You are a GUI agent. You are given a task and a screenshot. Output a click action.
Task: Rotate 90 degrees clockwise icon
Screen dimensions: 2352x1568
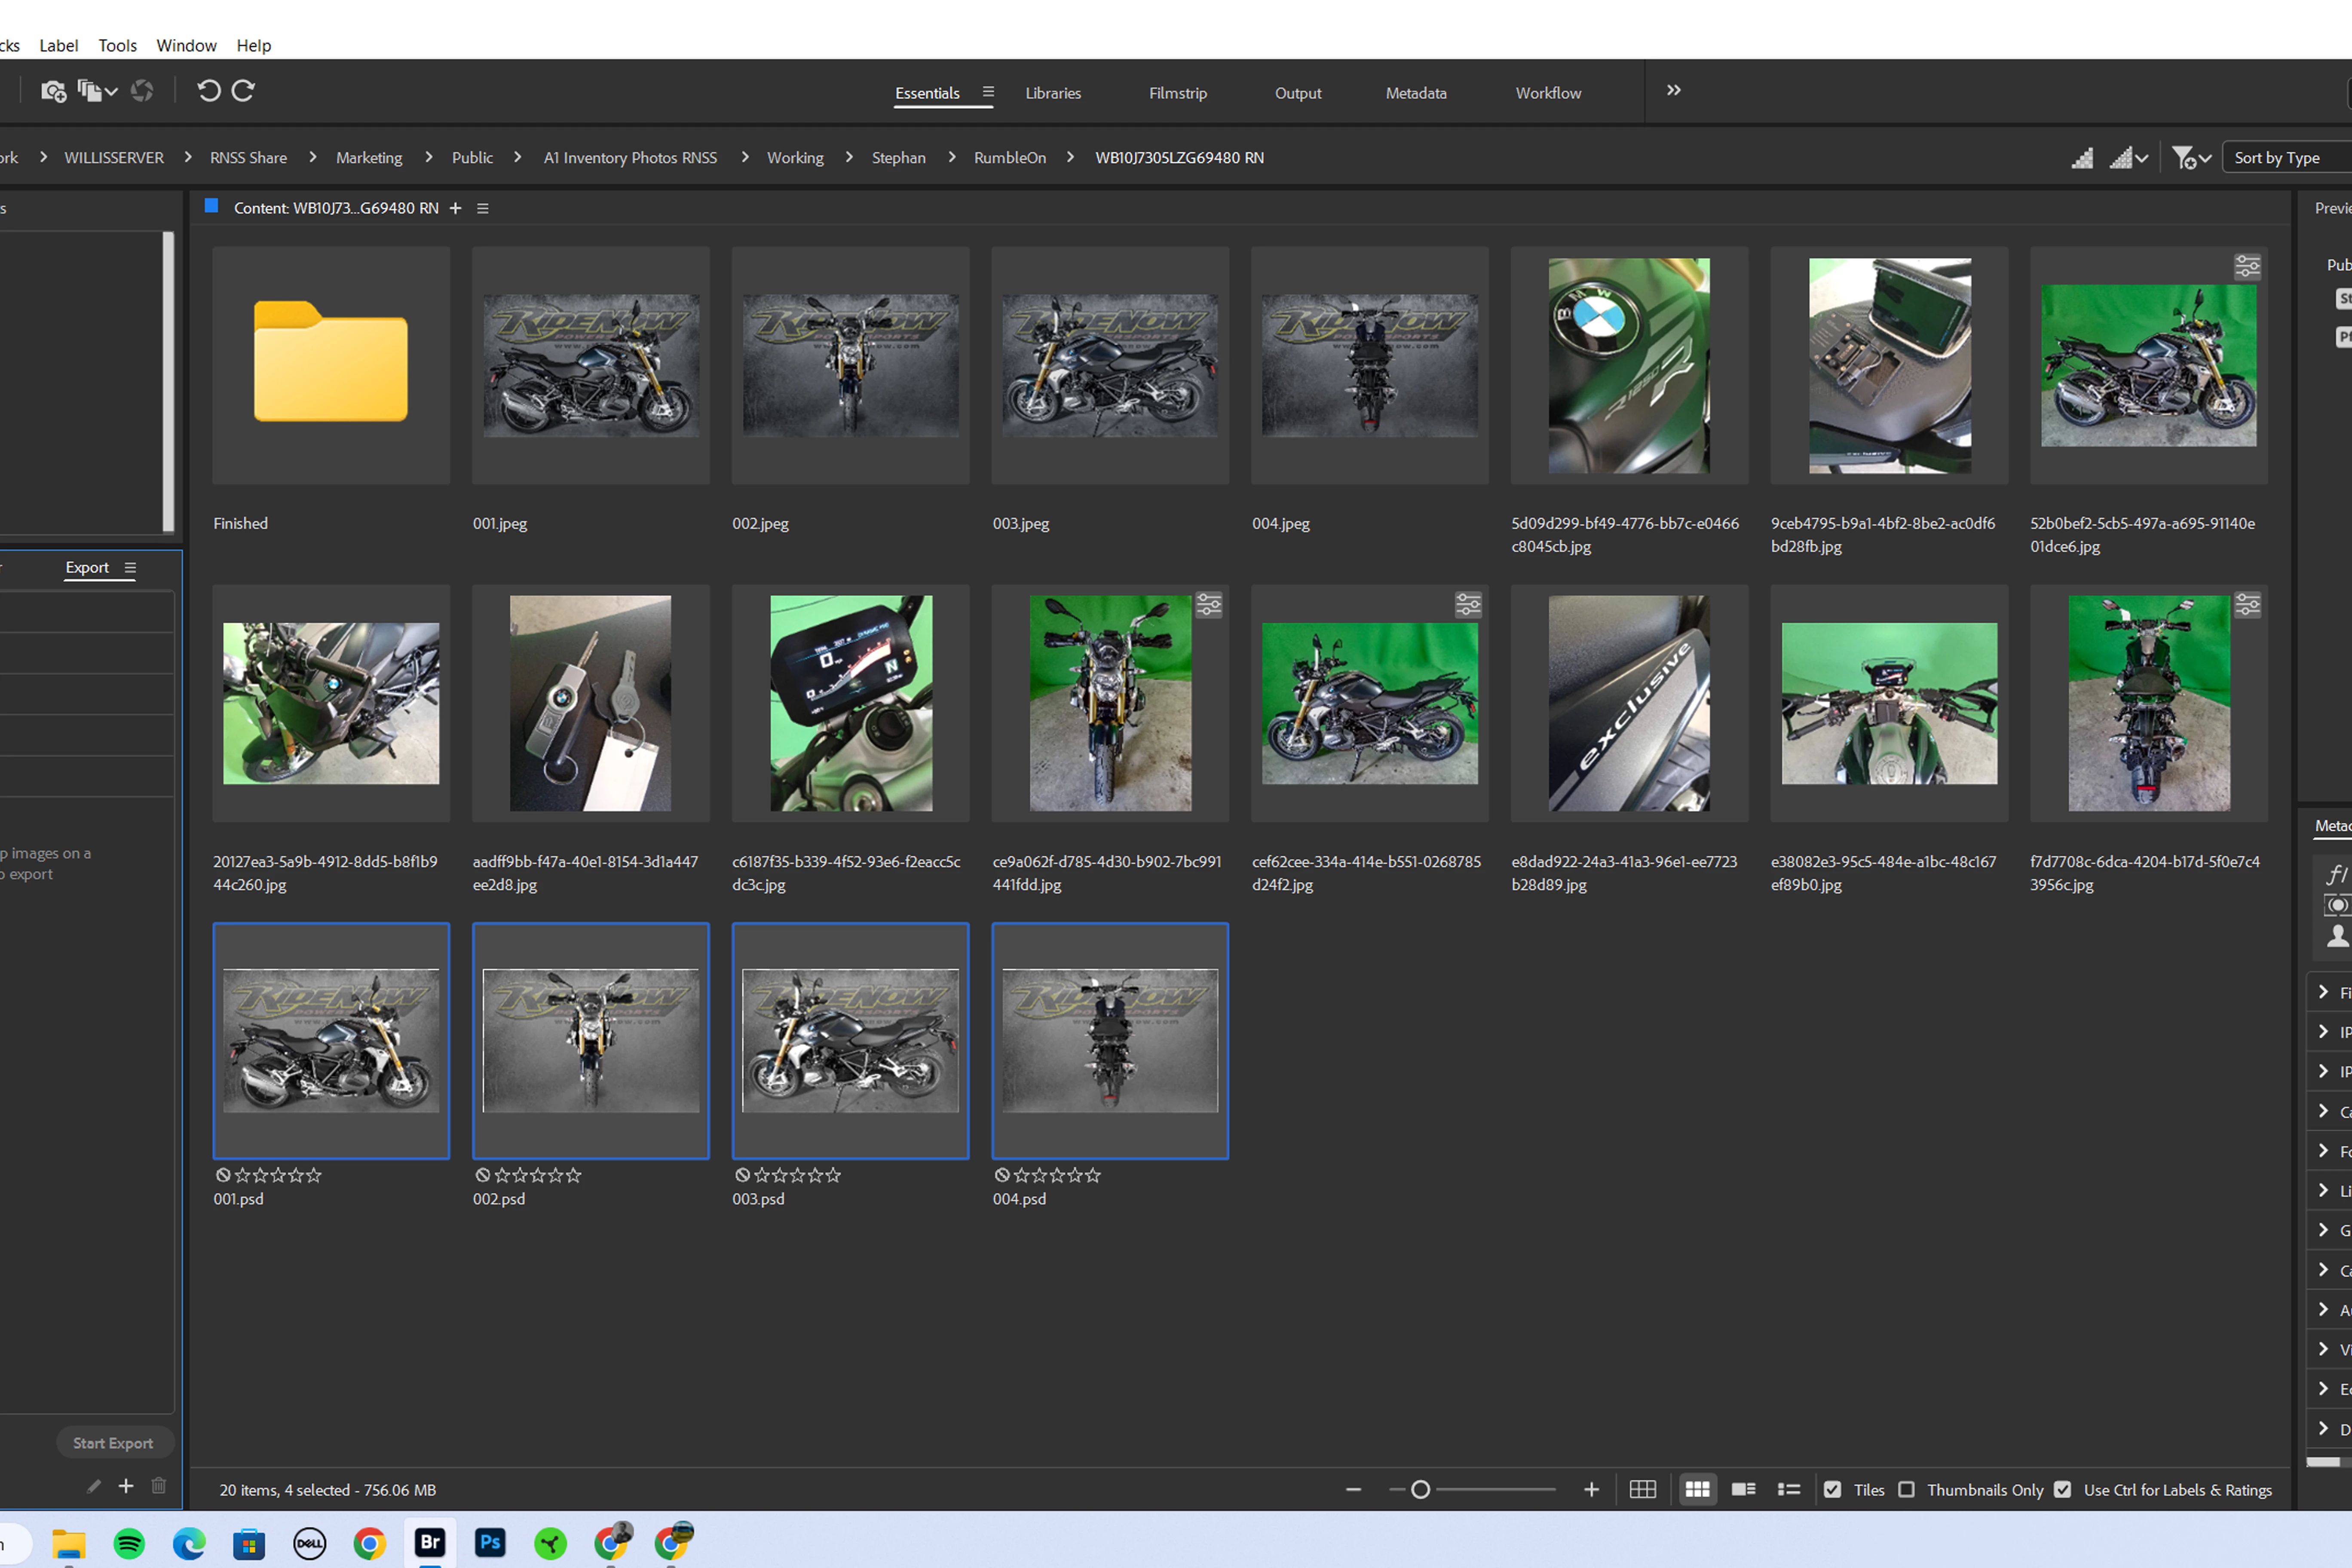pos(243,91)
